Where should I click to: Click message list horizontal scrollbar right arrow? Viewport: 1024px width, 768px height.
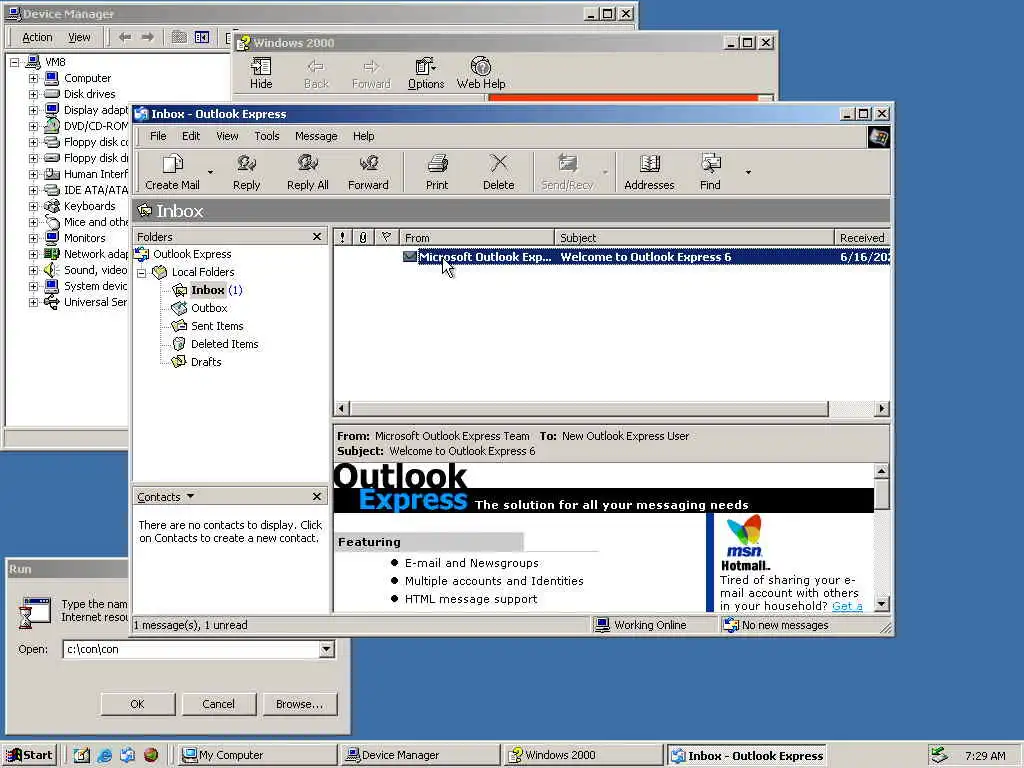tap(882, 409)
